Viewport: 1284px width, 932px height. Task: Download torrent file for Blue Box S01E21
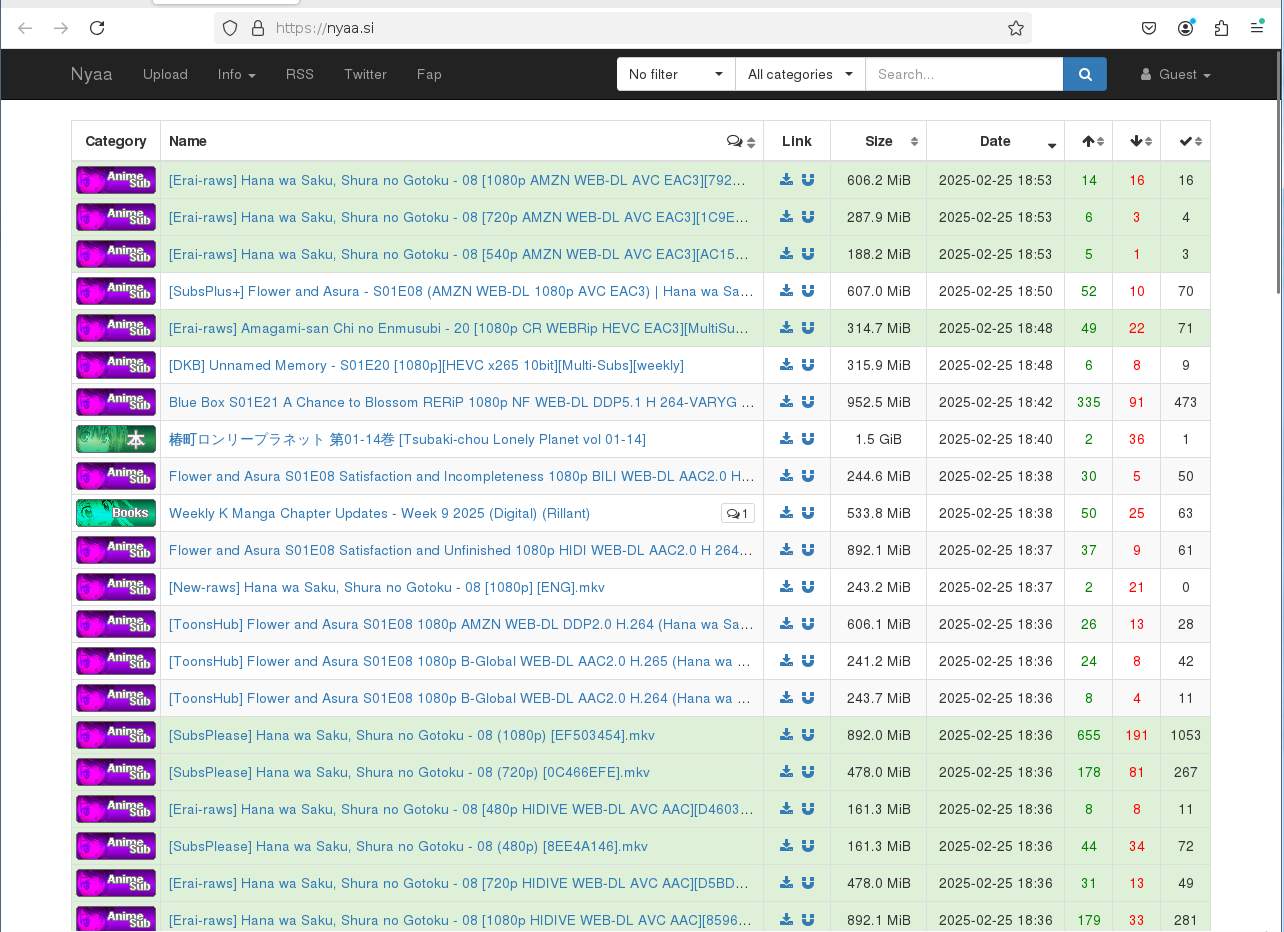(786, 402)
